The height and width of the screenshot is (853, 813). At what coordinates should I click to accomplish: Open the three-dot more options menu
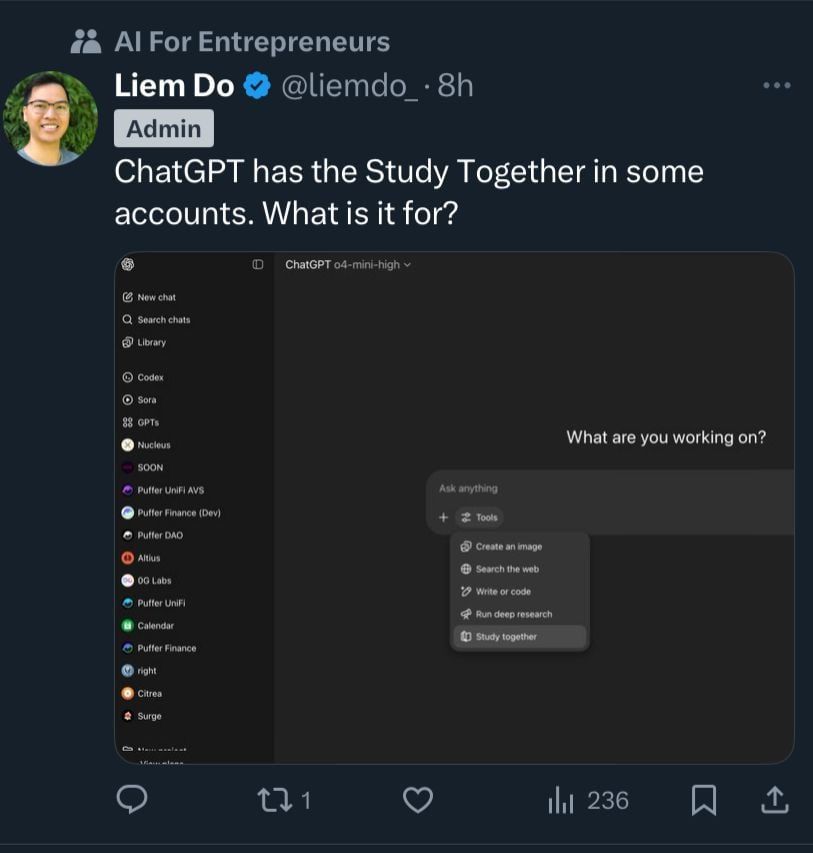pyautogui.click(x=776, y=86)
